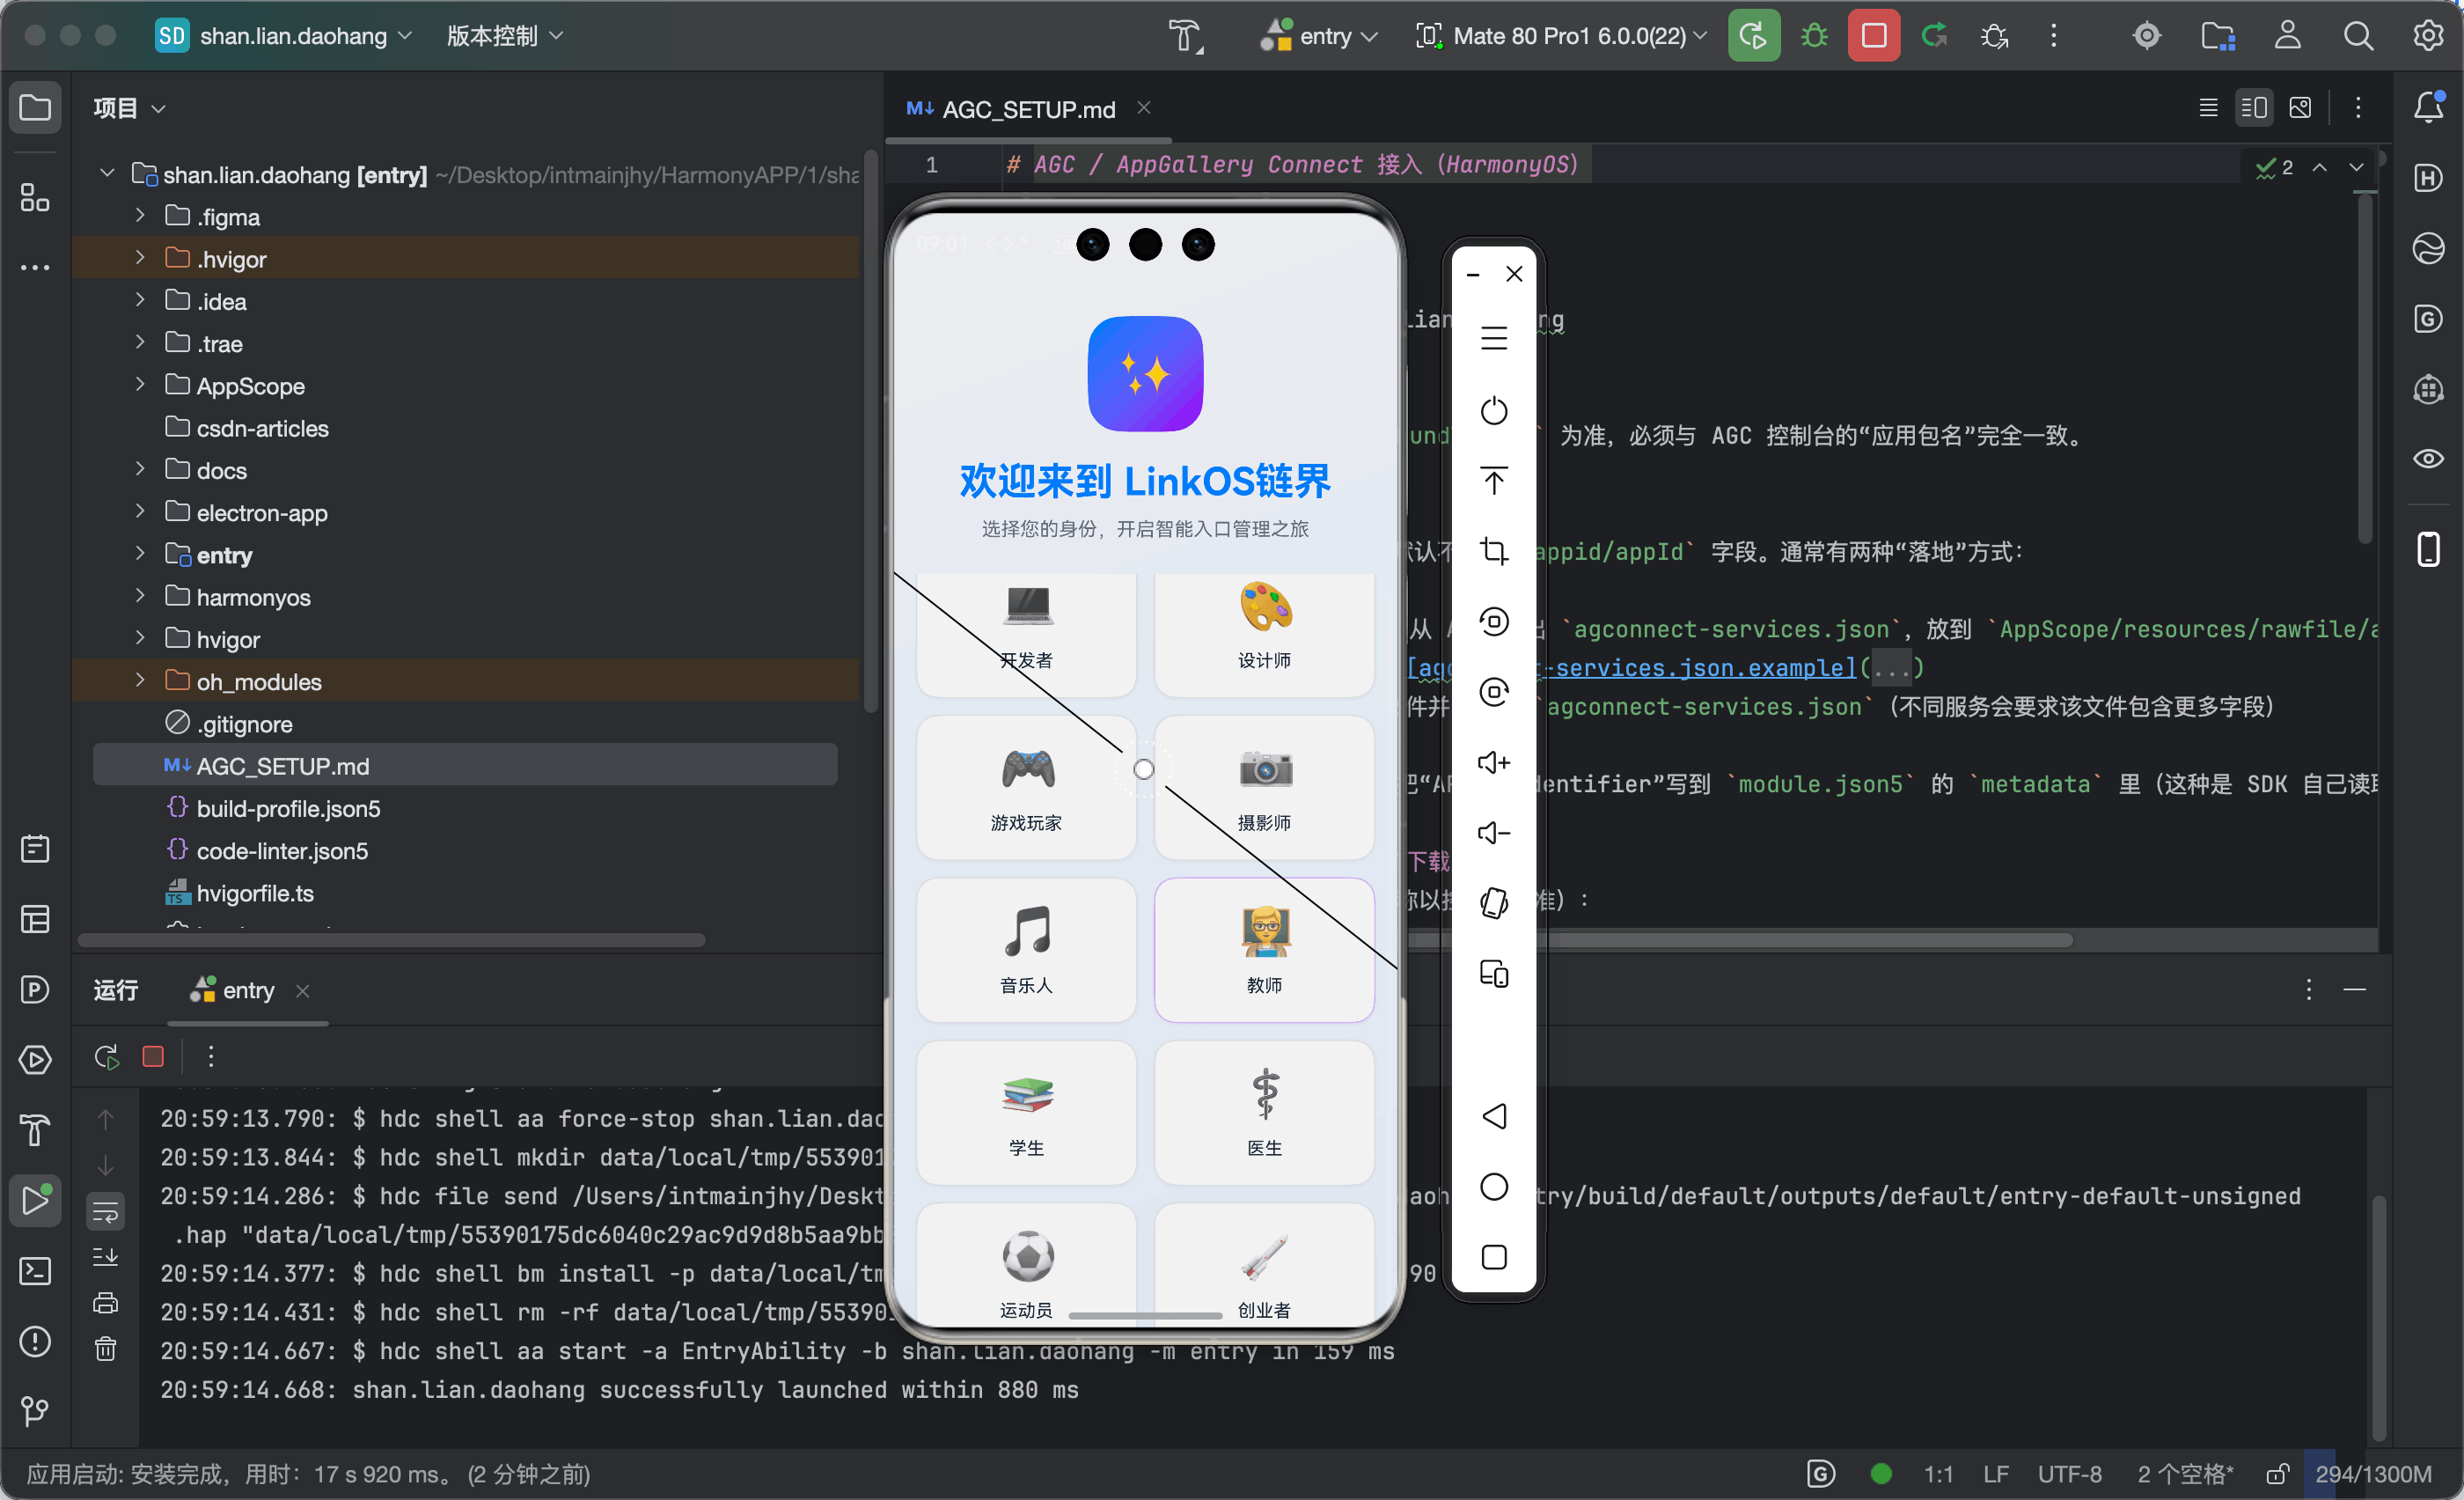Click project tree horizontal scrollbar
The height and width of the screenshot is (1500, 2464).
(x=391, y=940)
